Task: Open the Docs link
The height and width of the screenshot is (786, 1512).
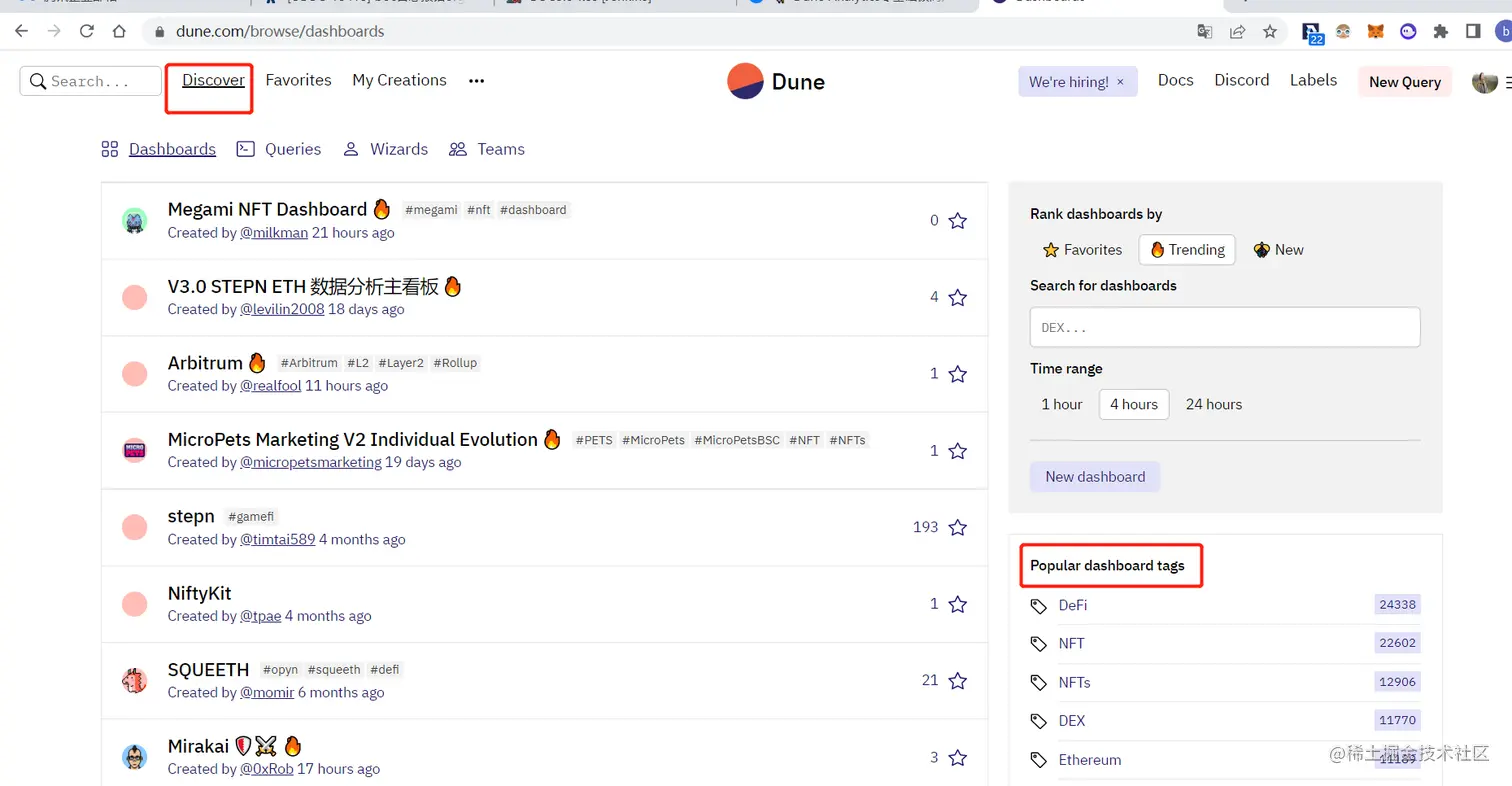Action: point(1176,80)
